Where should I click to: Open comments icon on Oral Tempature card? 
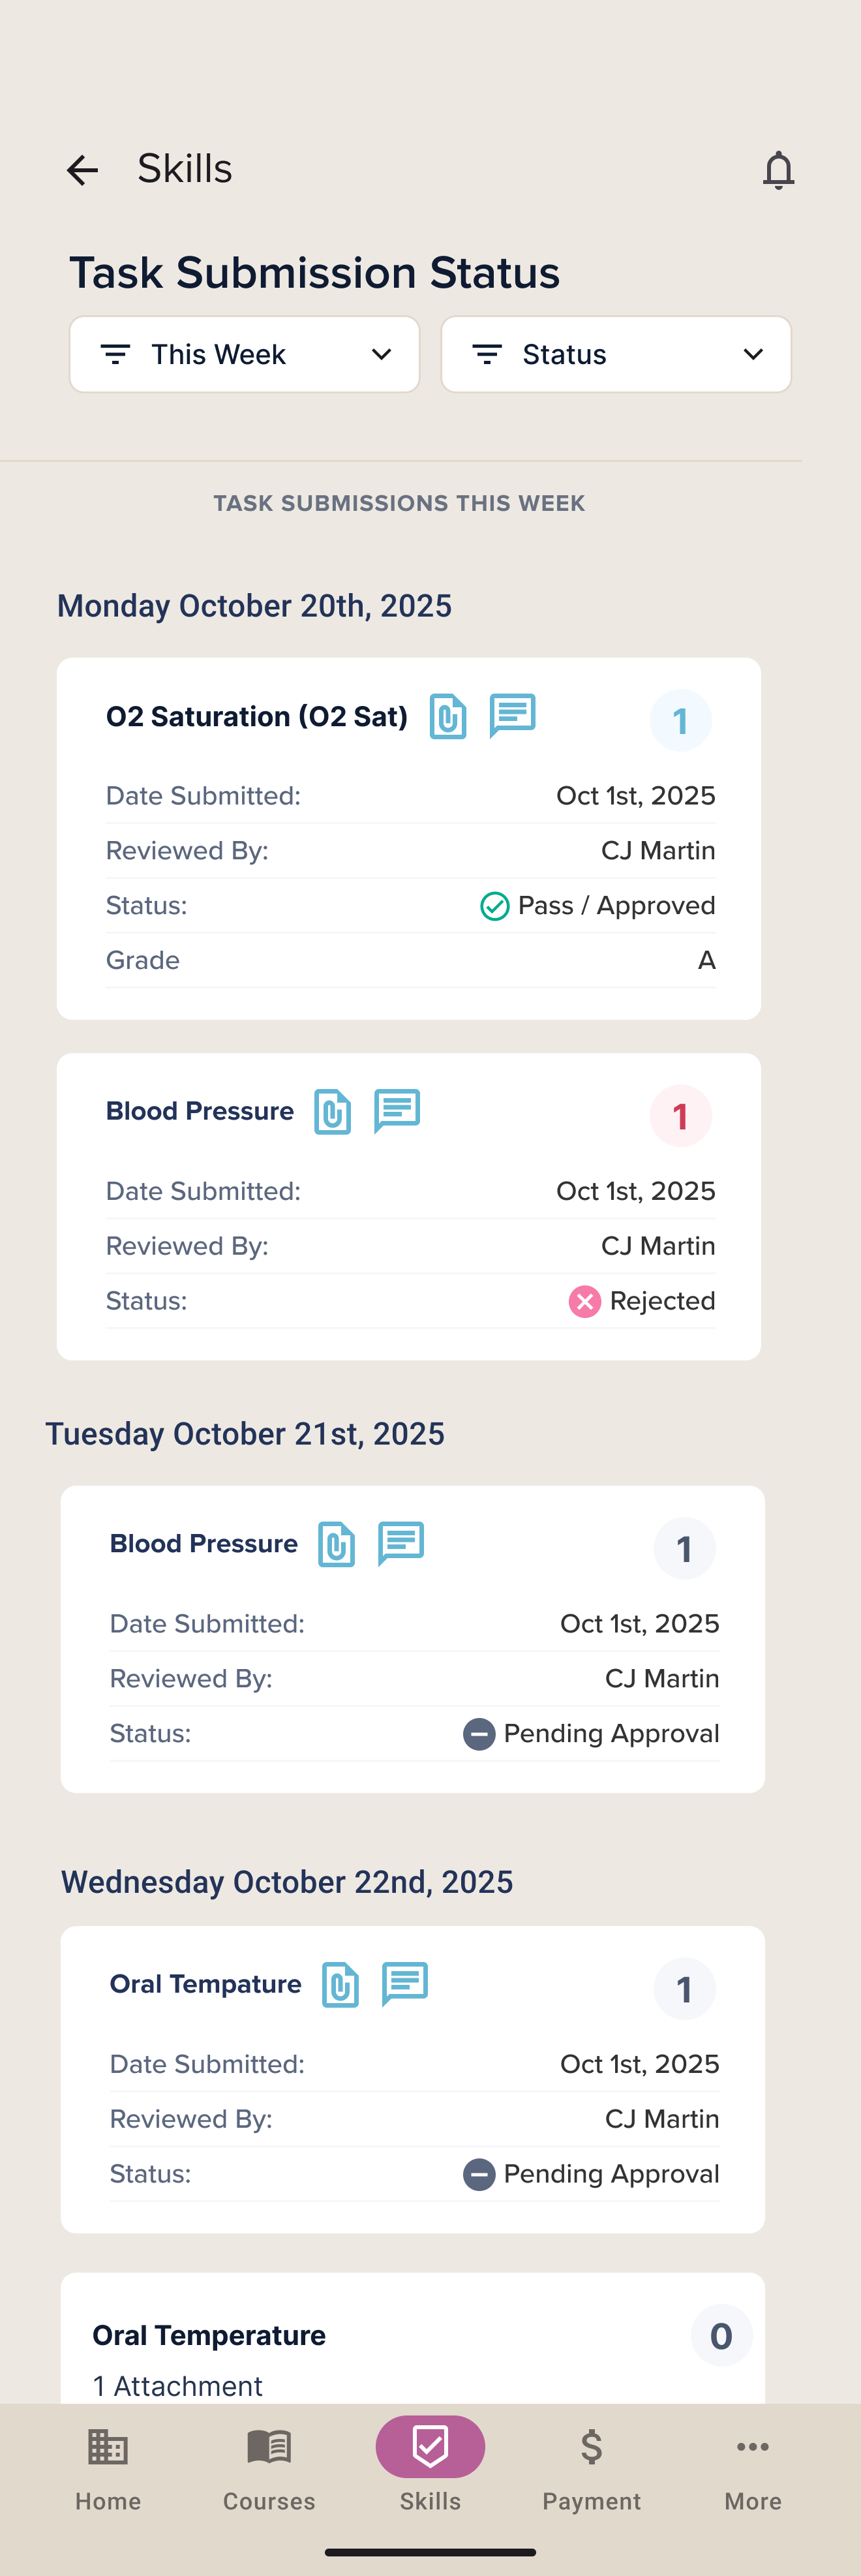pyautogui.click(x=405, y=1983)
